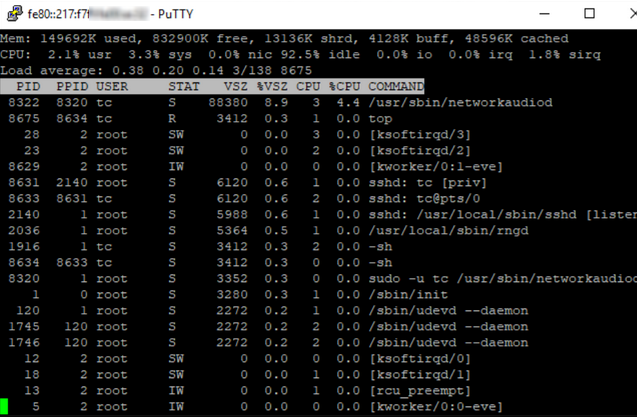The height and width of the screenshot is (417, 637).
Task: Select the '1.8% sirq' value
Action: (565, 54)
